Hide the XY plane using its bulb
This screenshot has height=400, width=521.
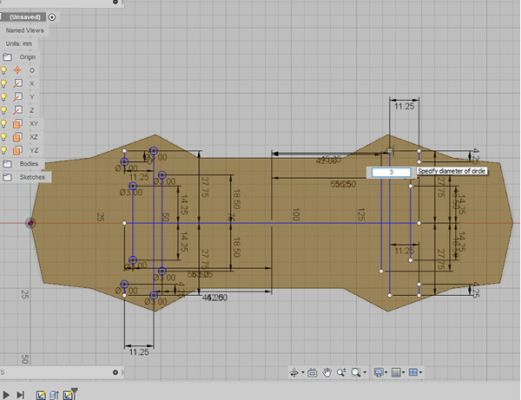4,124
